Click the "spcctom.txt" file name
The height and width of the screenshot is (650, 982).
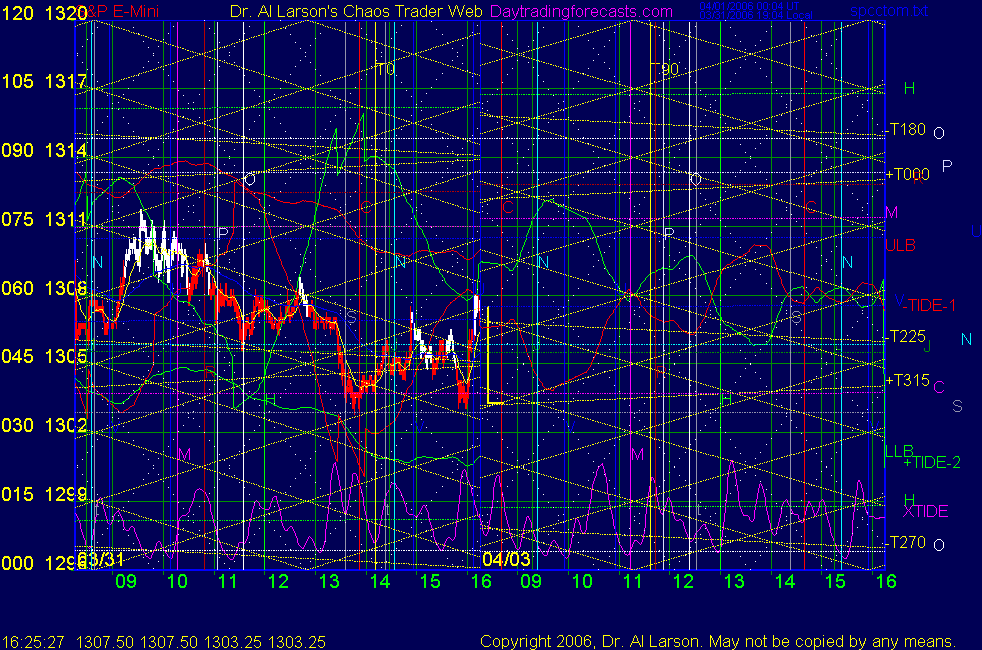(889, 11)
